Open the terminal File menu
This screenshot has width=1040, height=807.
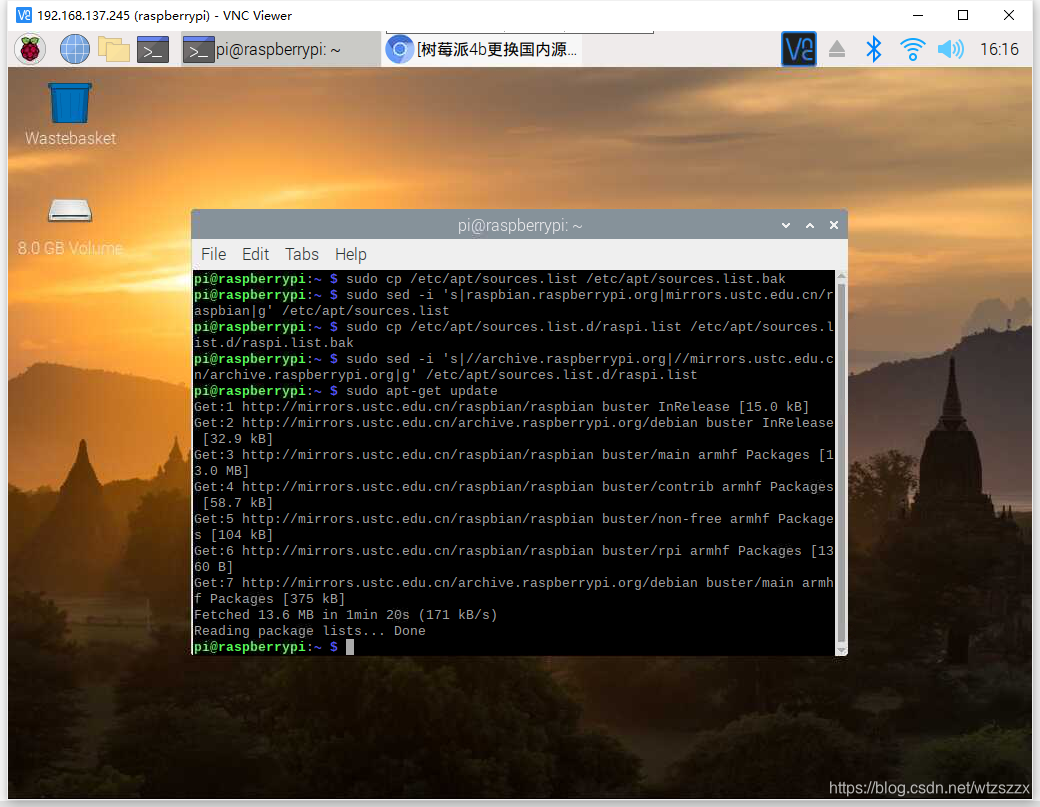214,254
